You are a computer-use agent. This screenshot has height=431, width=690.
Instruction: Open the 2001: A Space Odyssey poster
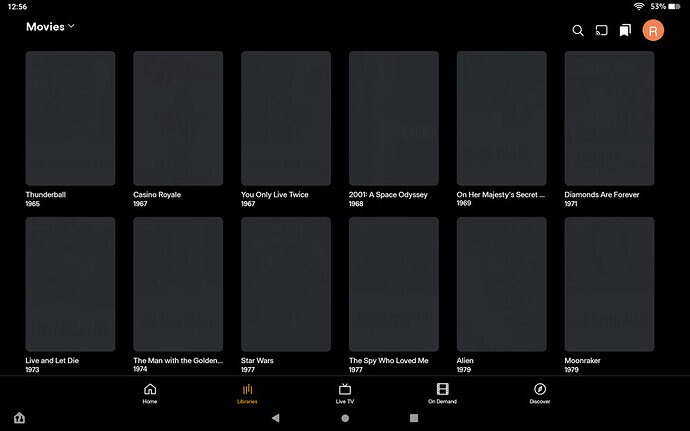(394, 118)
